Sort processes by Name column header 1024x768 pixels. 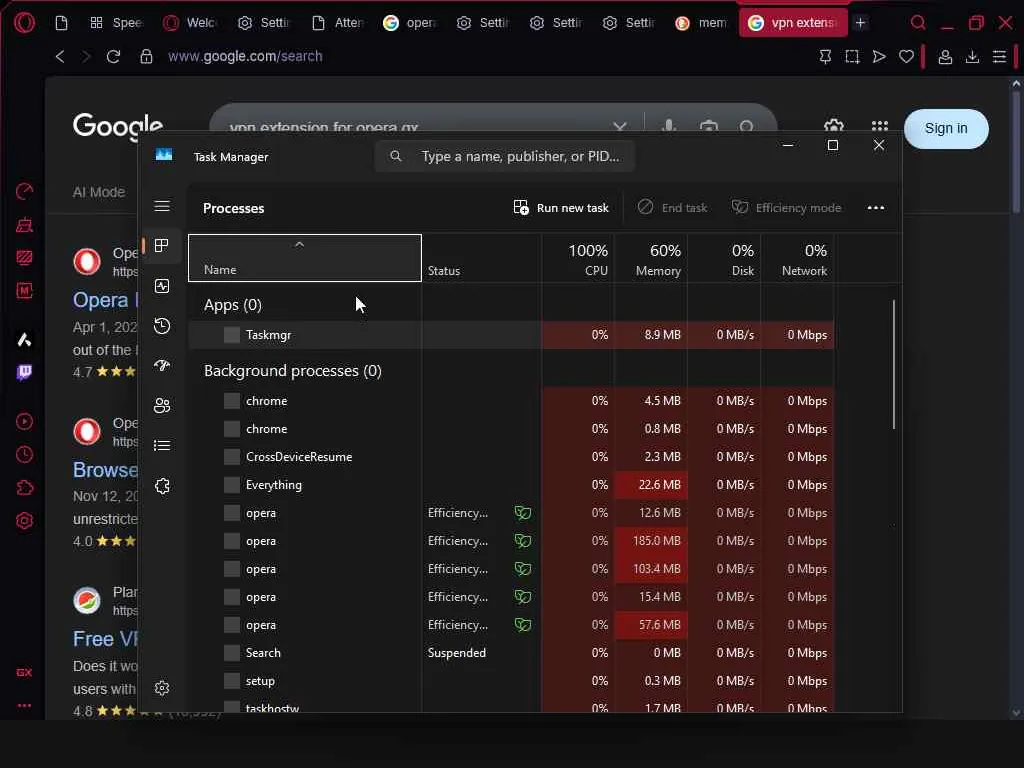click(304, 258)
